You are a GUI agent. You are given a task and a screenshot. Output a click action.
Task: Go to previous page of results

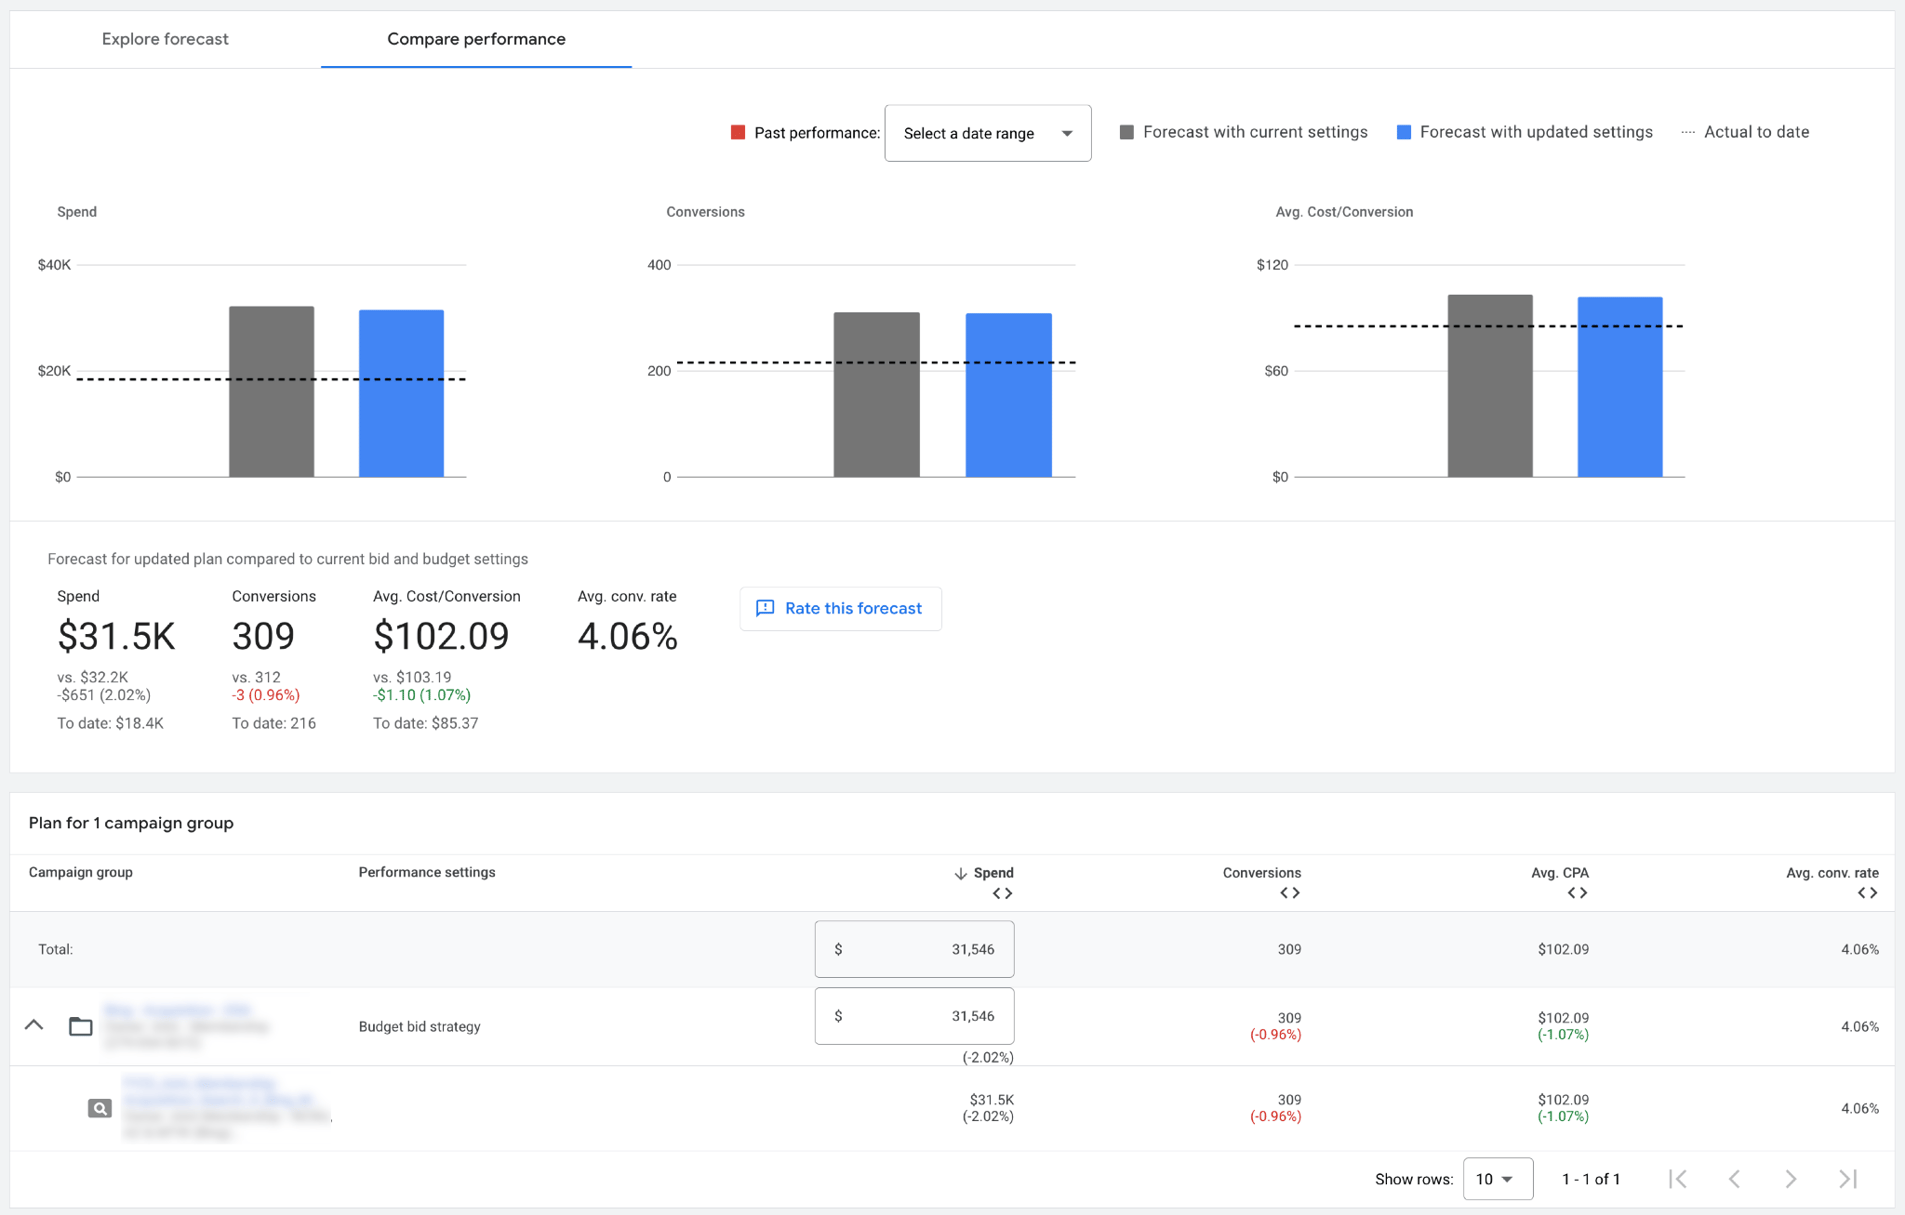(x=1734, y=1179)
